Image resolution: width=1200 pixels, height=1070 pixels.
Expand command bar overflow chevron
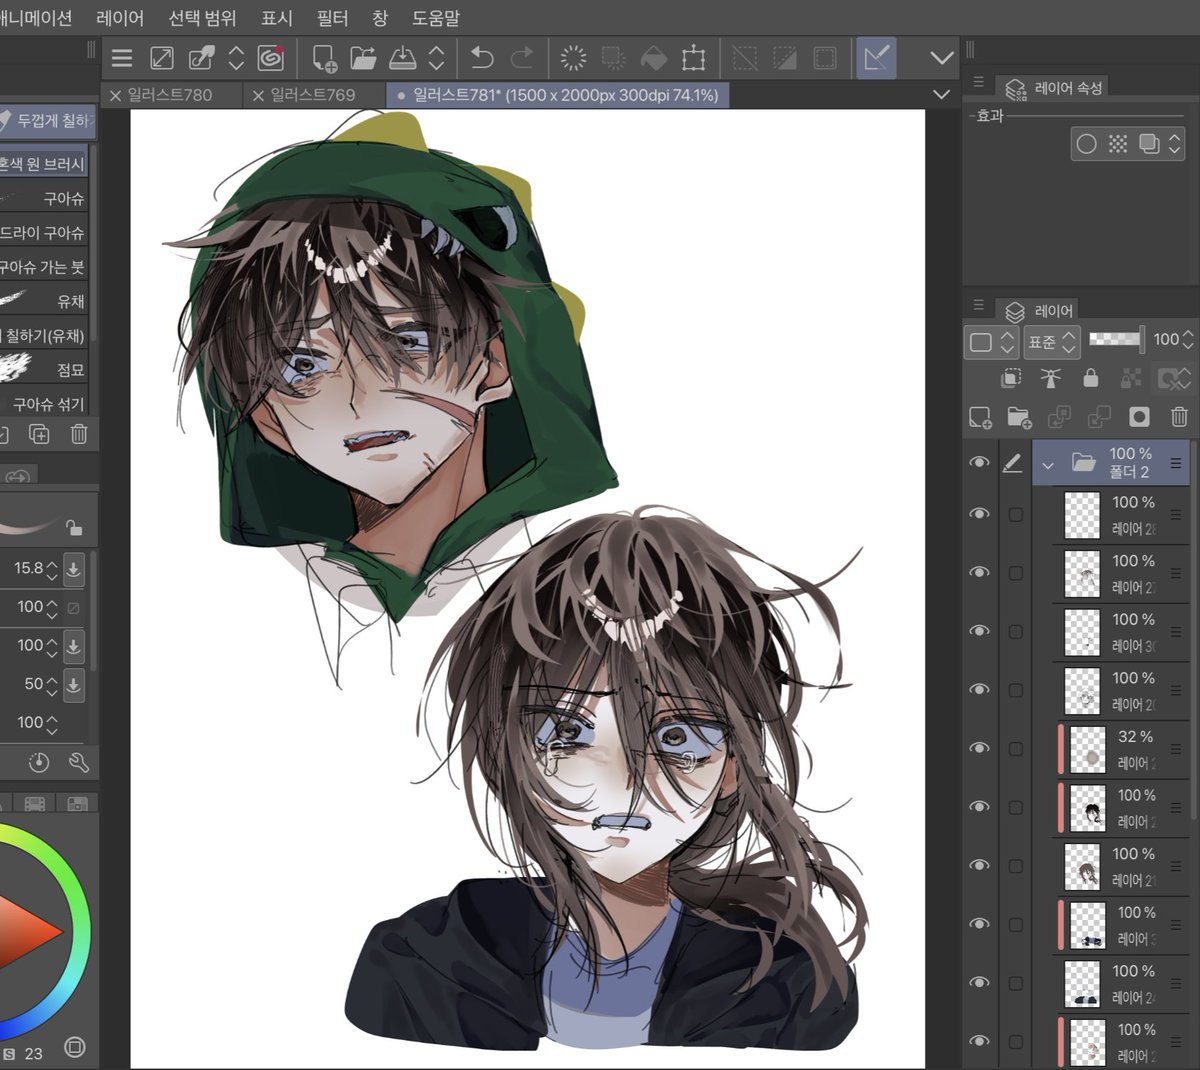[942, 59]
